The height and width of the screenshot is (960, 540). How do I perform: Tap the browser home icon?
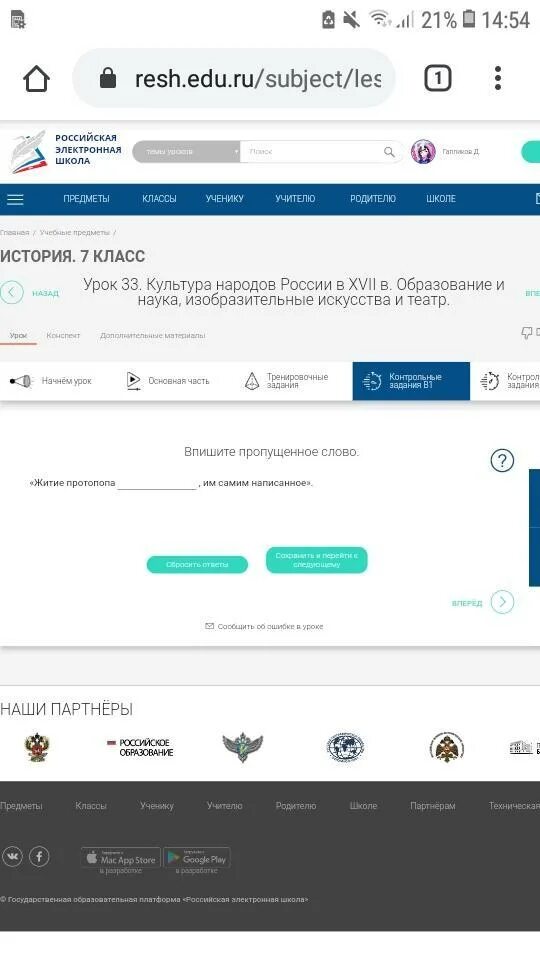(36, 78)
